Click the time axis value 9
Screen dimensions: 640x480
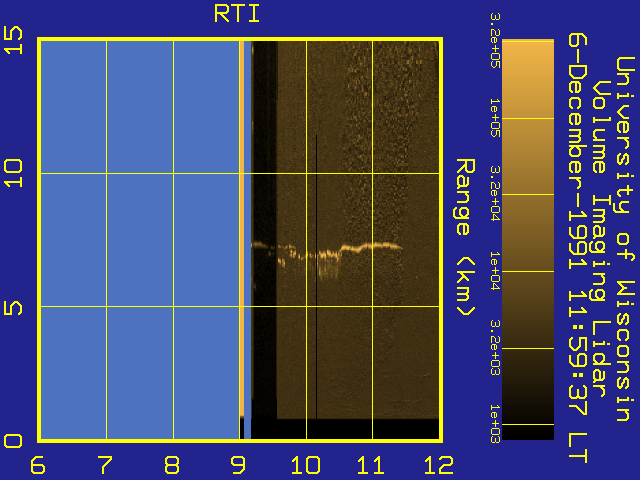(x=238, y=465)
